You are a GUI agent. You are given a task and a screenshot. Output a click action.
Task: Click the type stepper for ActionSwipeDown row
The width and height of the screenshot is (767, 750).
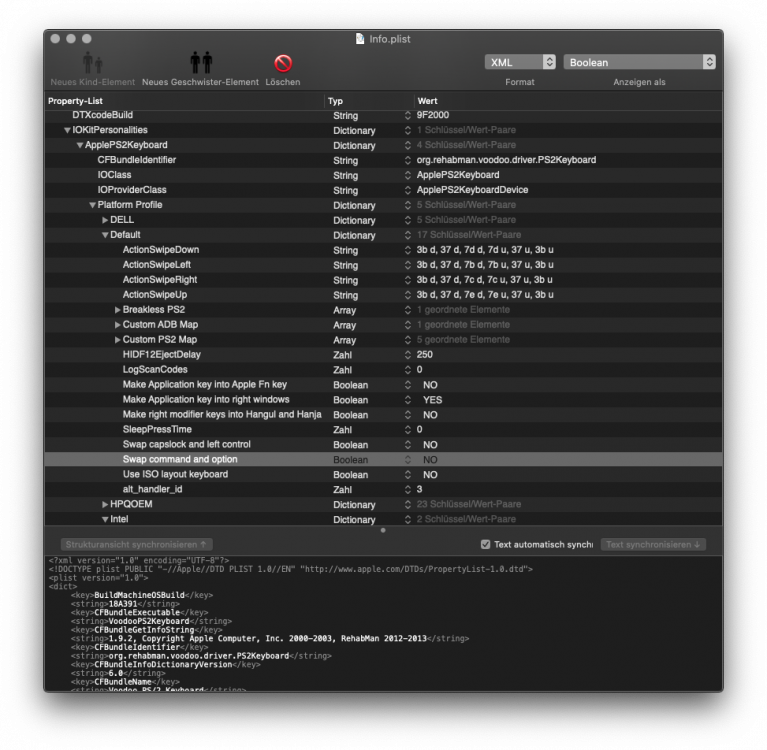(407, 250)
